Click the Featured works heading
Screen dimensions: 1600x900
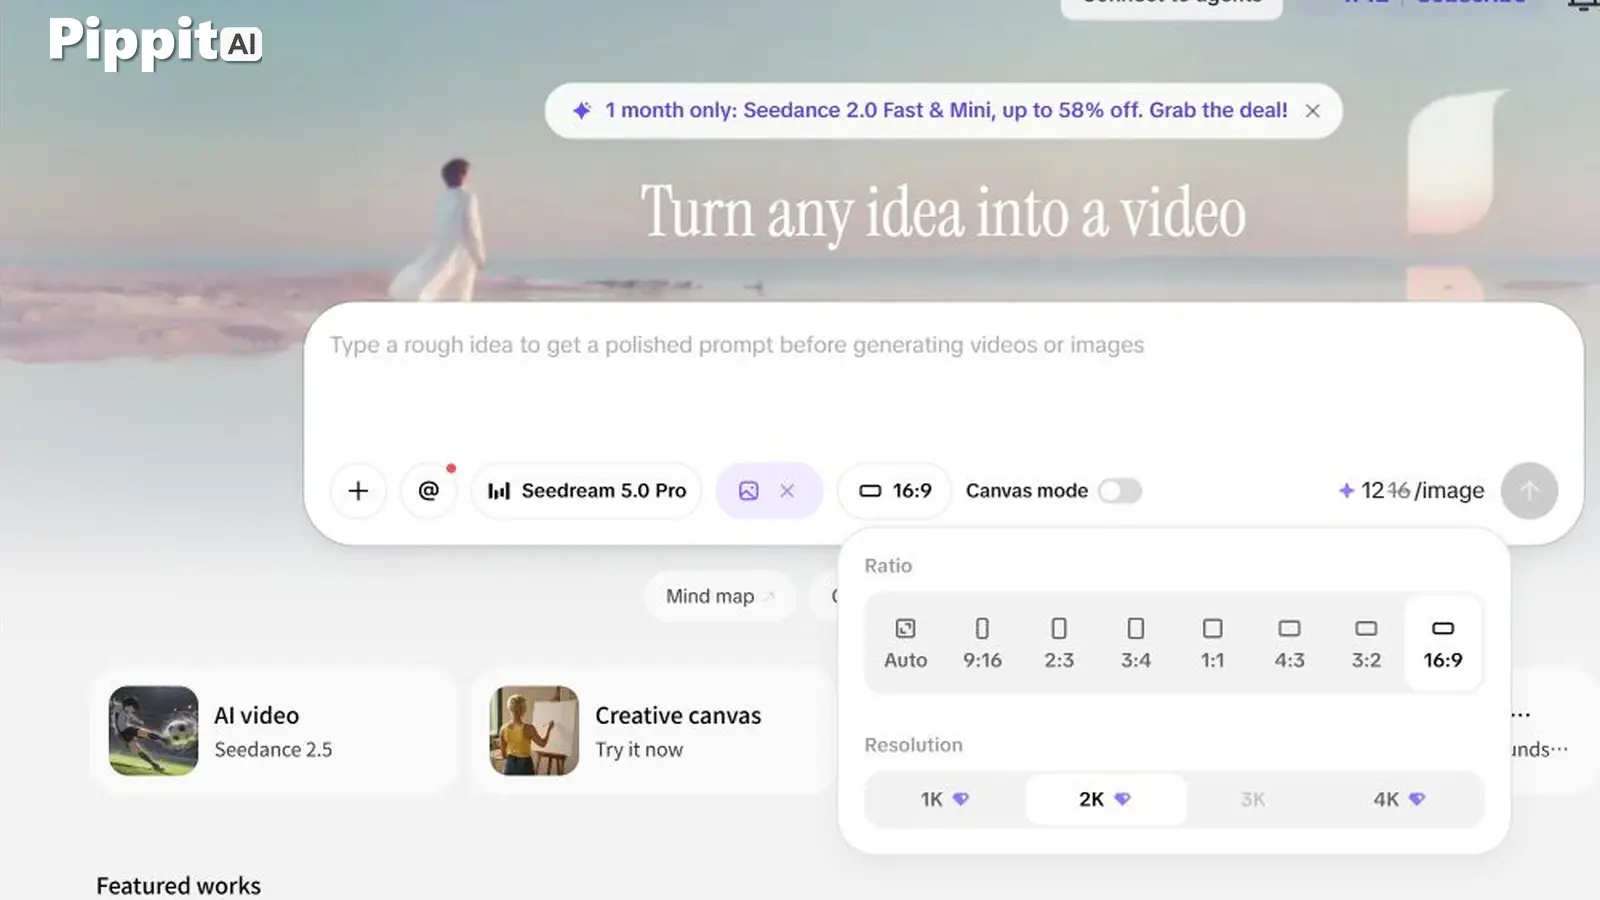tap(179, 885)
